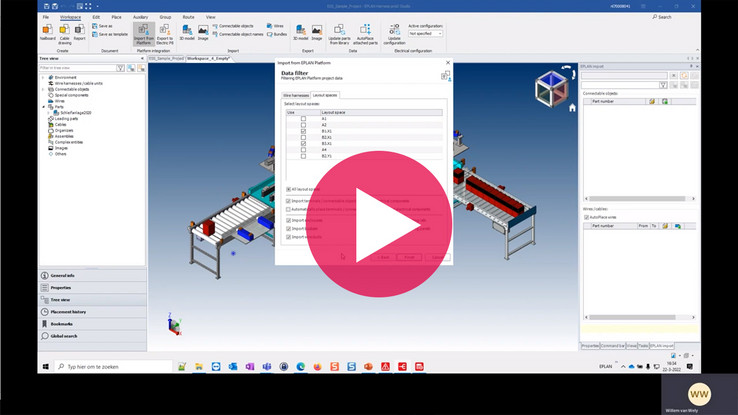The image size is (738, 415).
Task: Click Save as template in ribbon
Action: pos(110,34)
